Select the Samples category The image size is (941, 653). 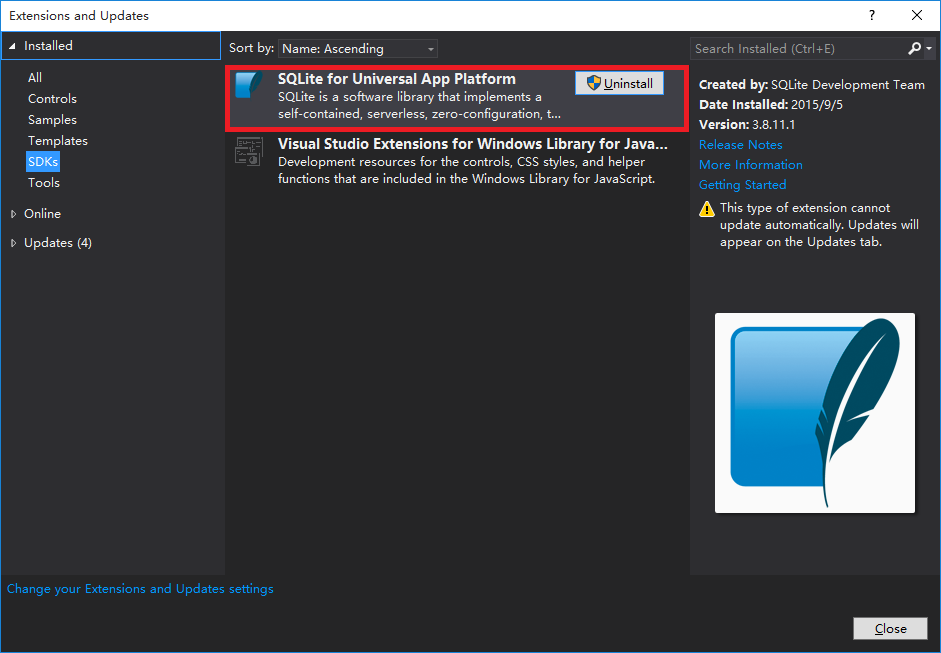52,119
